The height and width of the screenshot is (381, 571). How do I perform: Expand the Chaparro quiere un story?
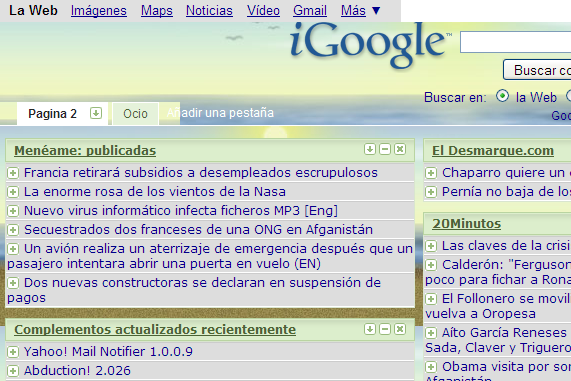[431, 173]
